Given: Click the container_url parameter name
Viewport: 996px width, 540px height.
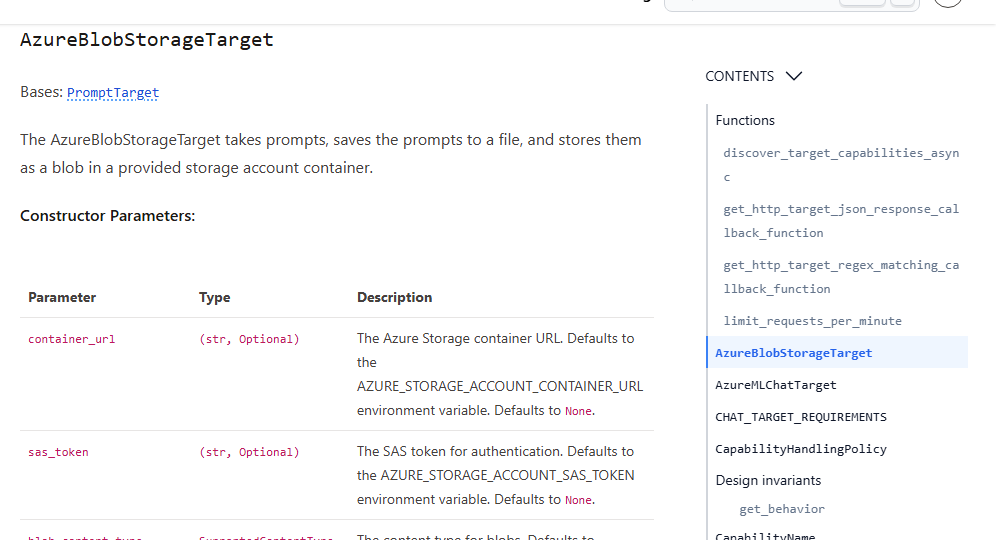Looking at the screenshot, I should click(x=72, y=339).
